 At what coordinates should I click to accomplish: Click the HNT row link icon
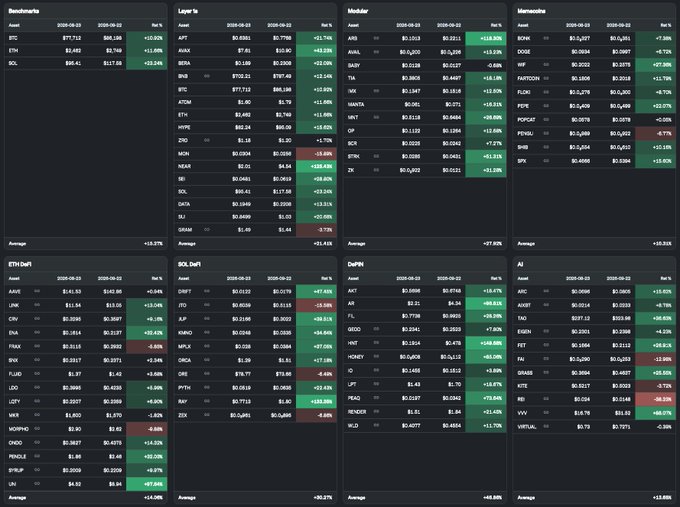pyautogui.click(x=376, y=343)
